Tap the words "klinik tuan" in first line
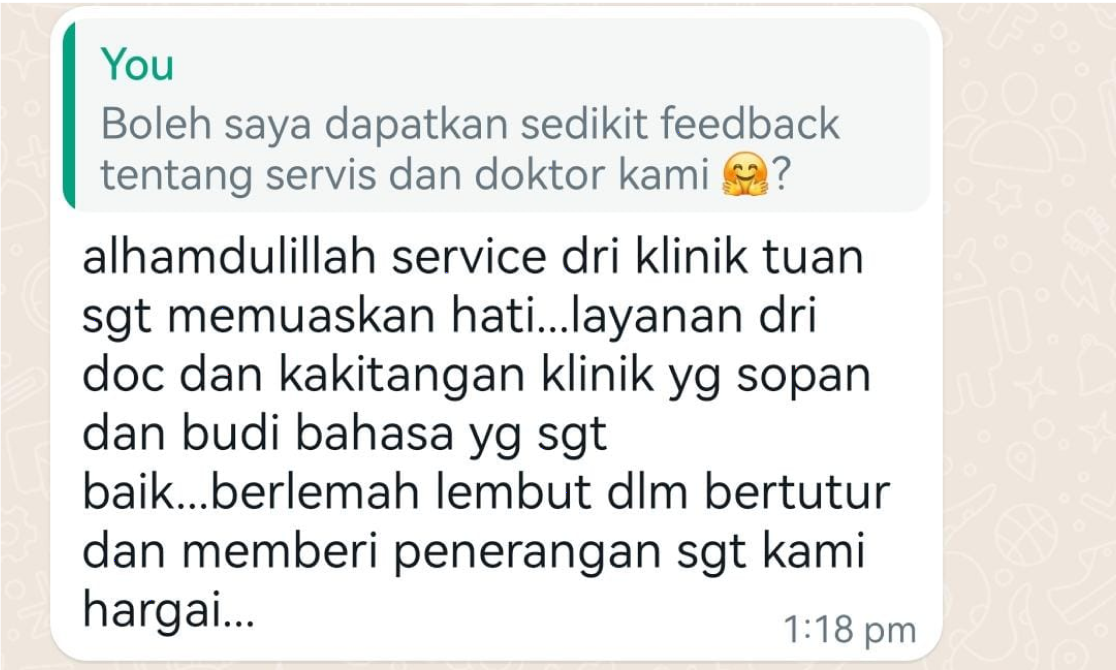Image resolution: width=1116 pixels, height=670 pixels. click(749, 256)
